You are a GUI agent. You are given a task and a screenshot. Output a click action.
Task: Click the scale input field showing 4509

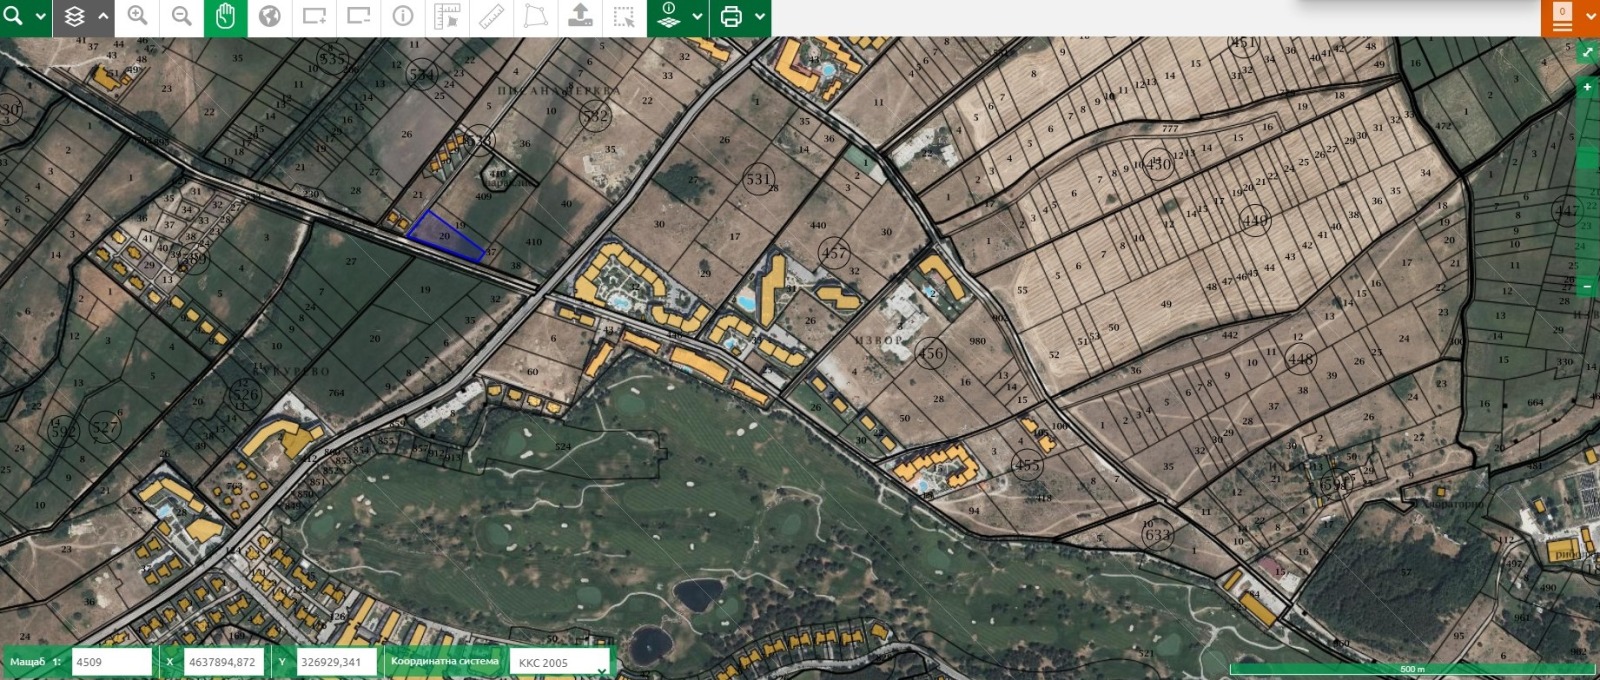pyautogui.click(x=111, y=662)
